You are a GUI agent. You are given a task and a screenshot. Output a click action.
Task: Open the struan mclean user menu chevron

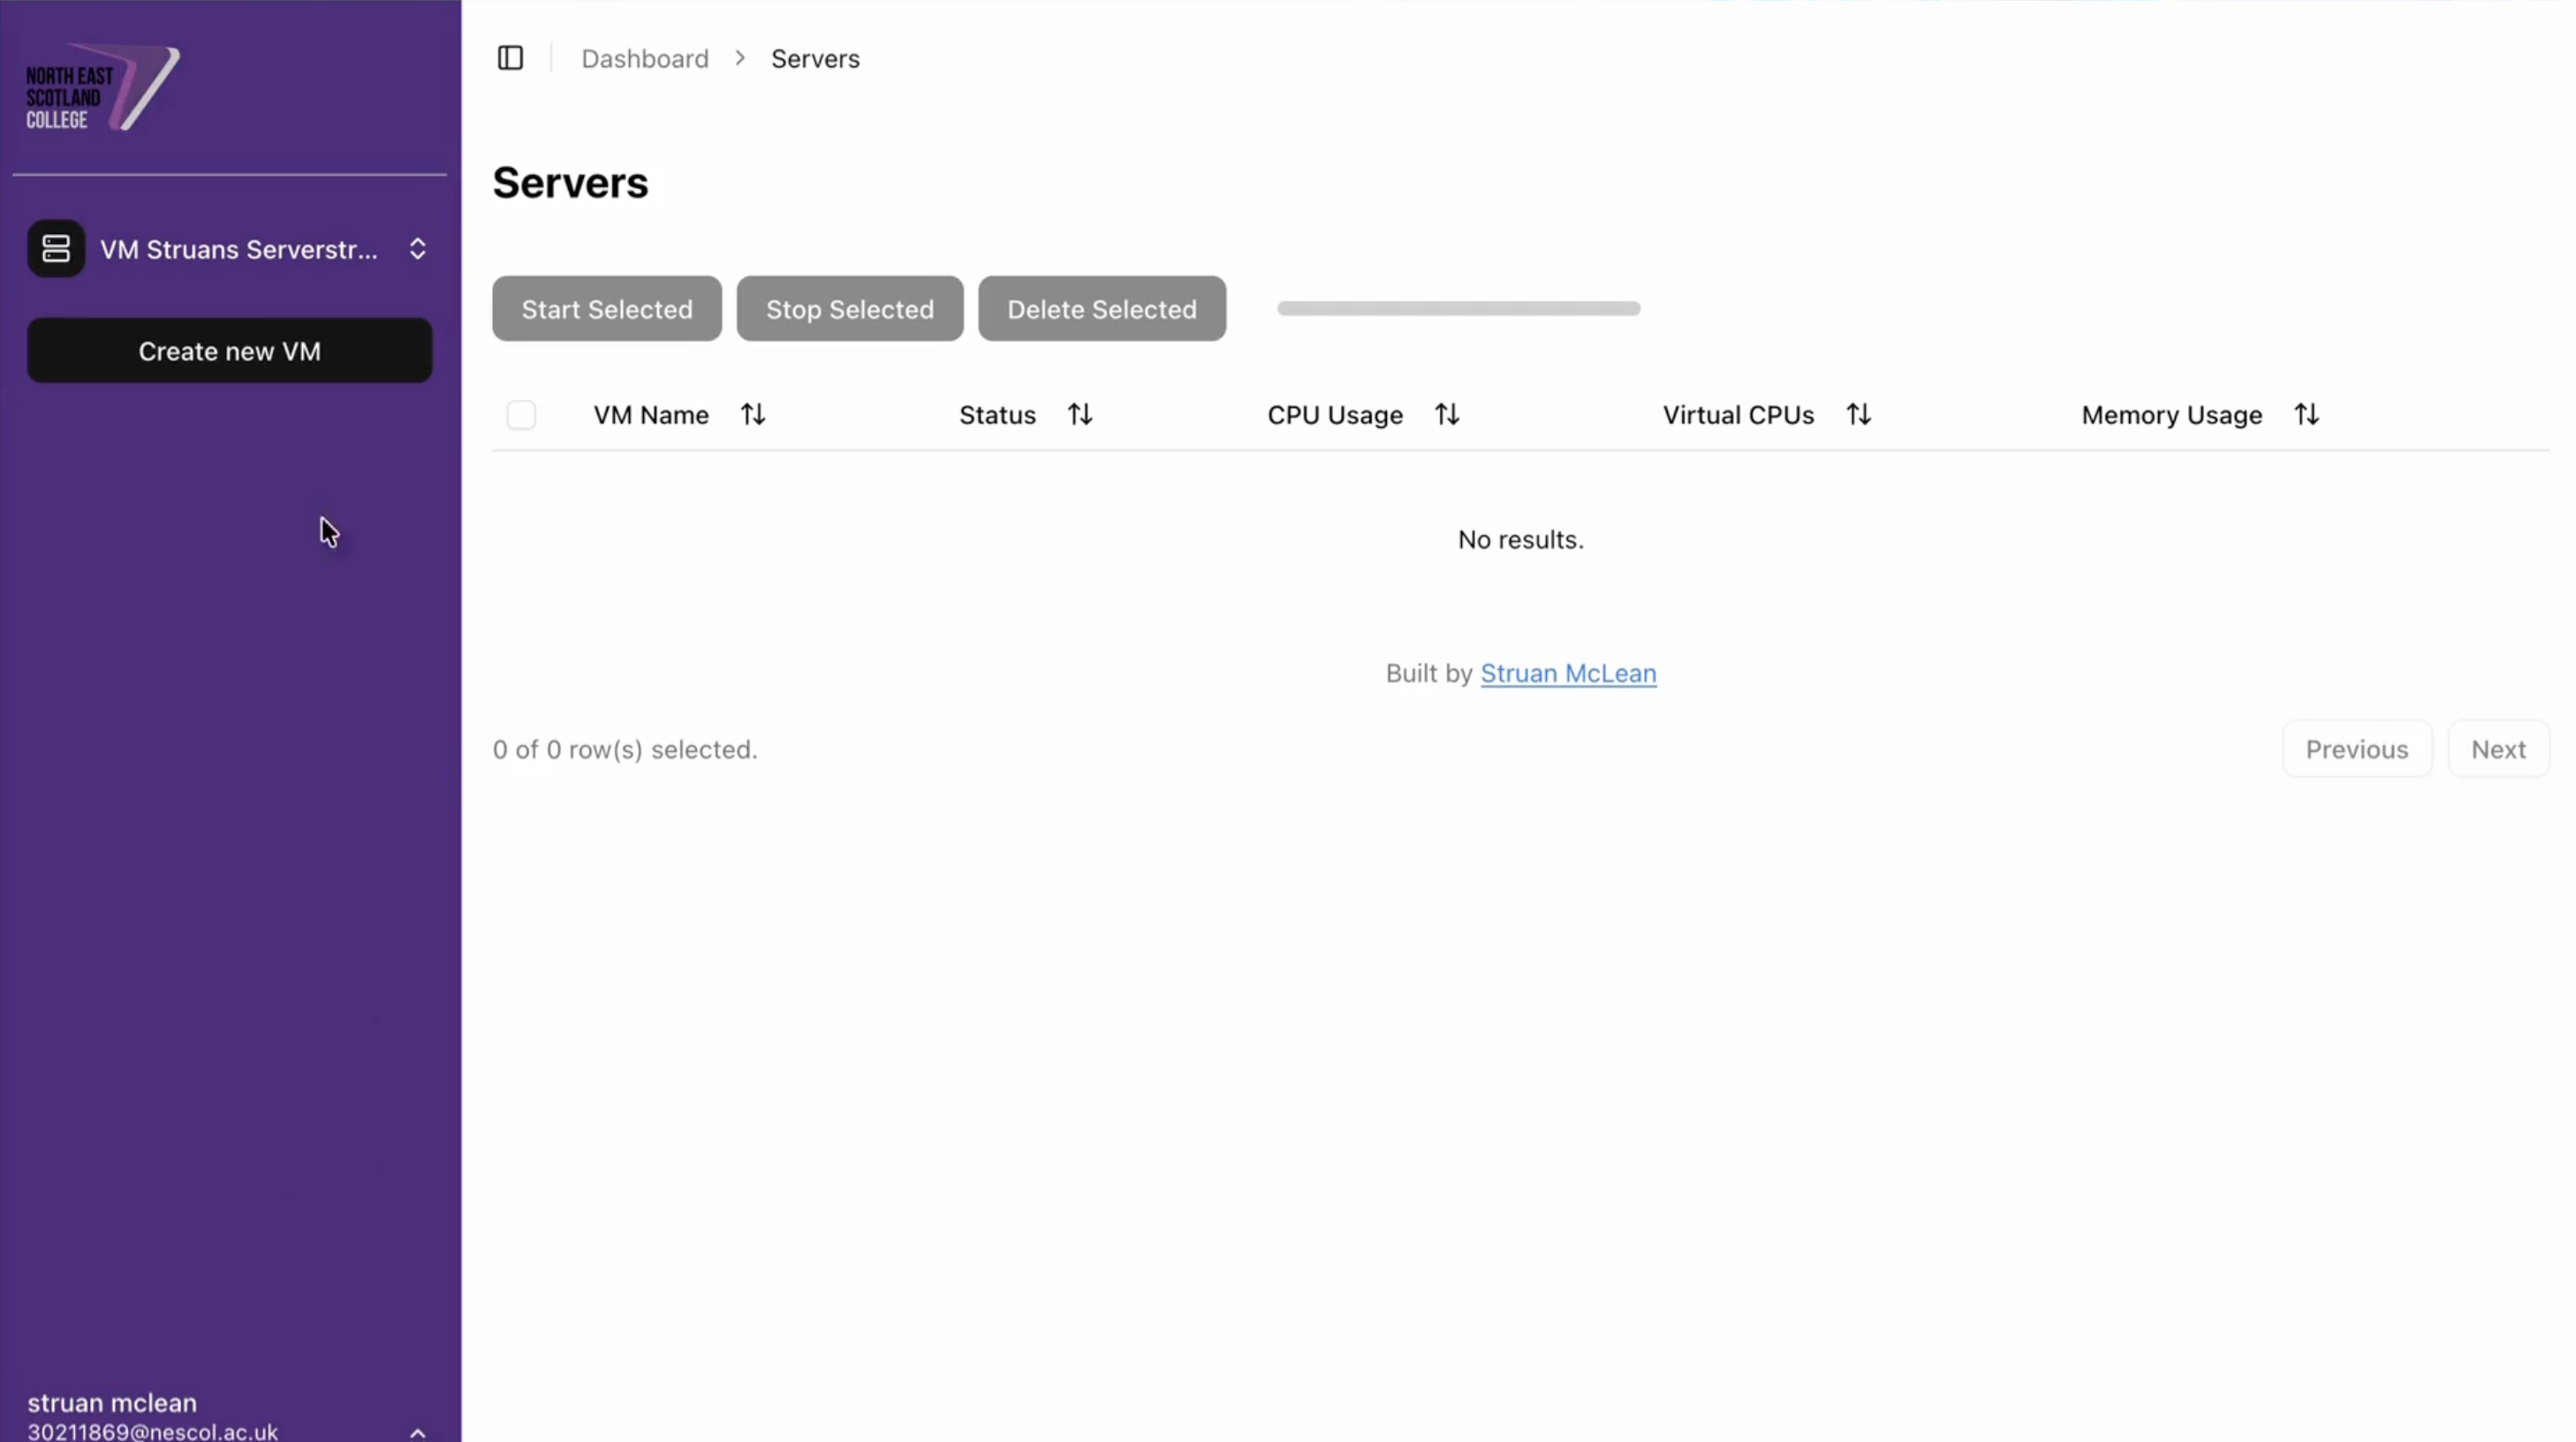417,1432
